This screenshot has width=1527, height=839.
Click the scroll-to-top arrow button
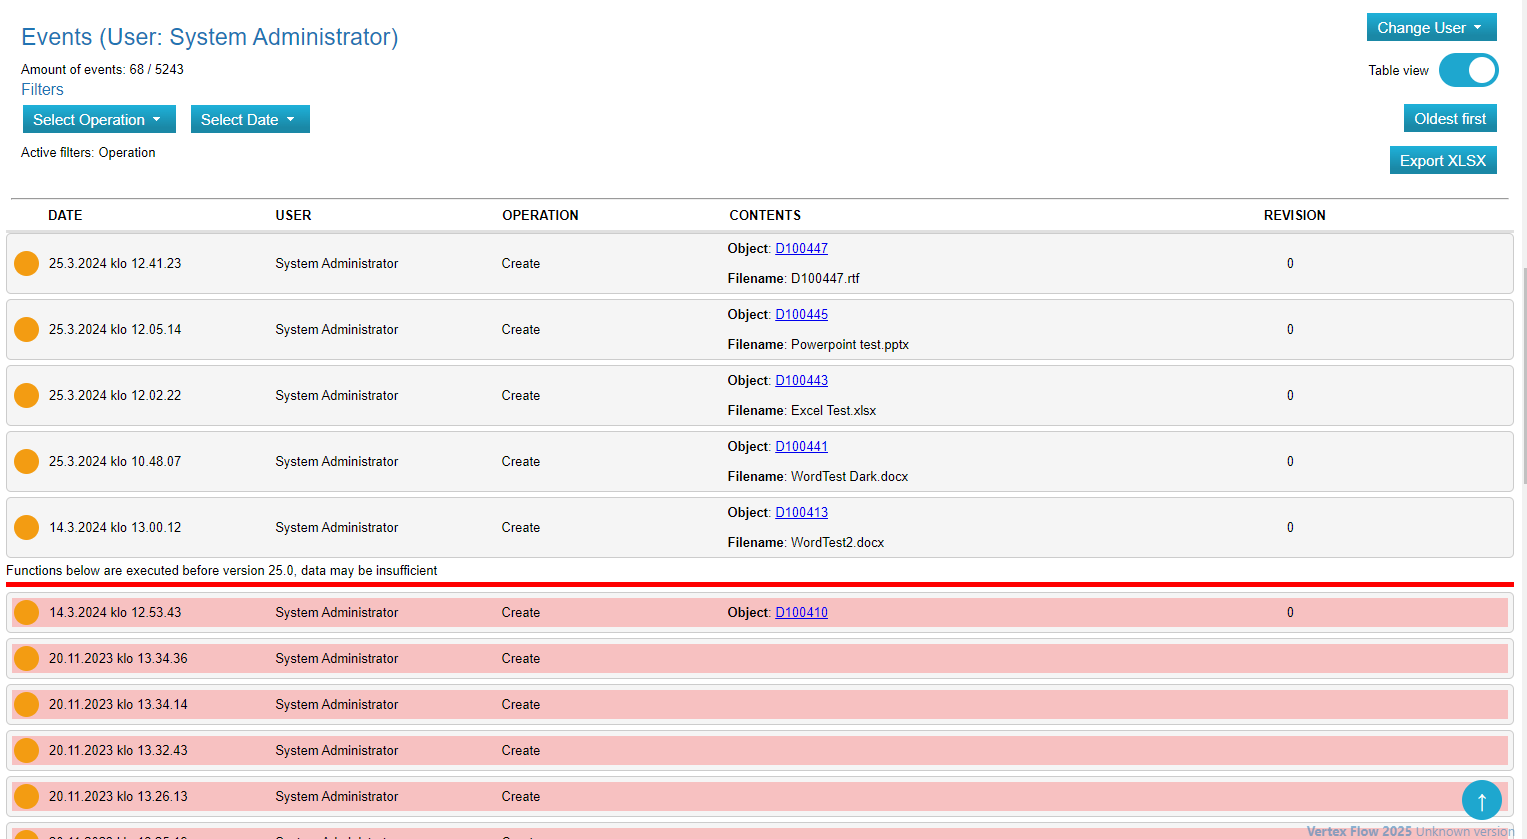pyautogui.click(x=1481, y=800)
